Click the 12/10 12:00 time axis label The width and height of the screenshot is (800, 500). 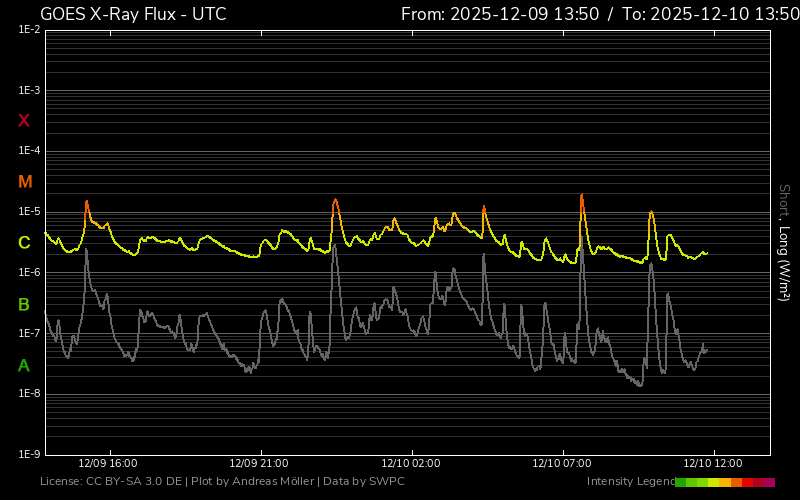(713, 464)
